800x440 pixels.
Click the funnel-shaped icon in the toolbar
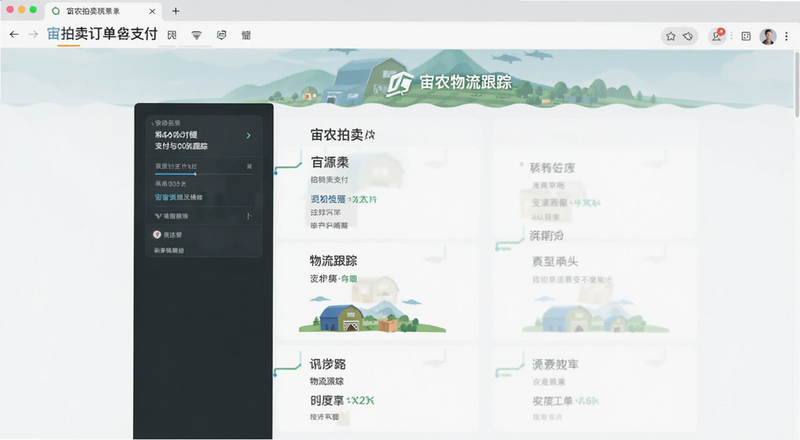click(196, 35)
